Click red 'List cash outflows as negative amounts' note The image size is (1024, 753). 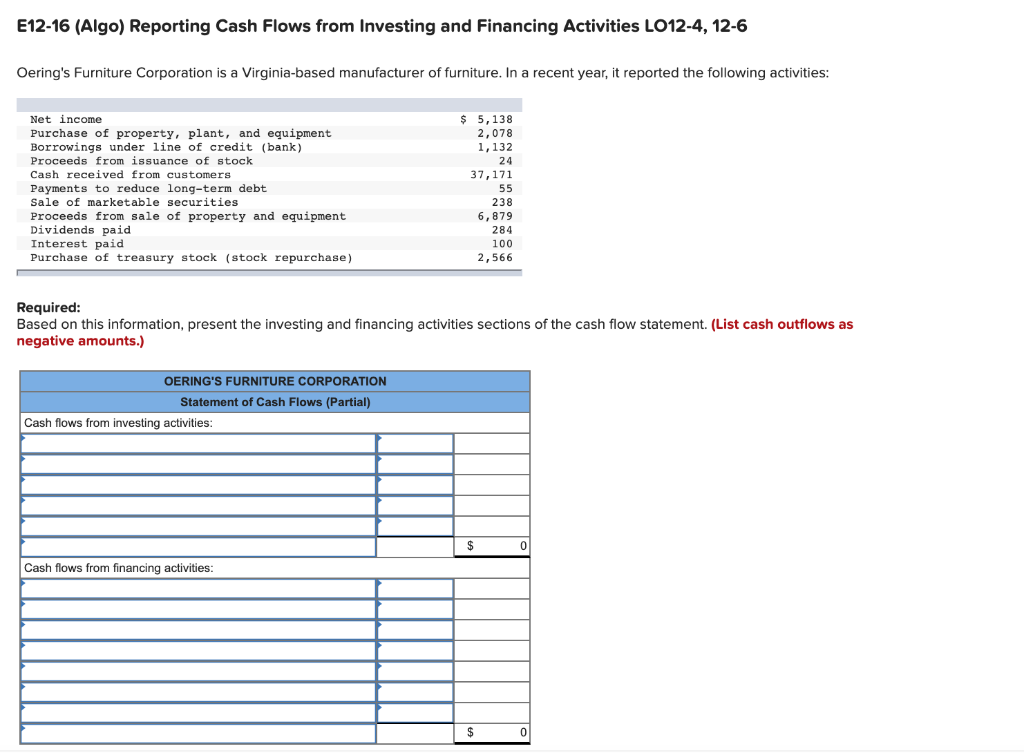click(x=435, y=332)
